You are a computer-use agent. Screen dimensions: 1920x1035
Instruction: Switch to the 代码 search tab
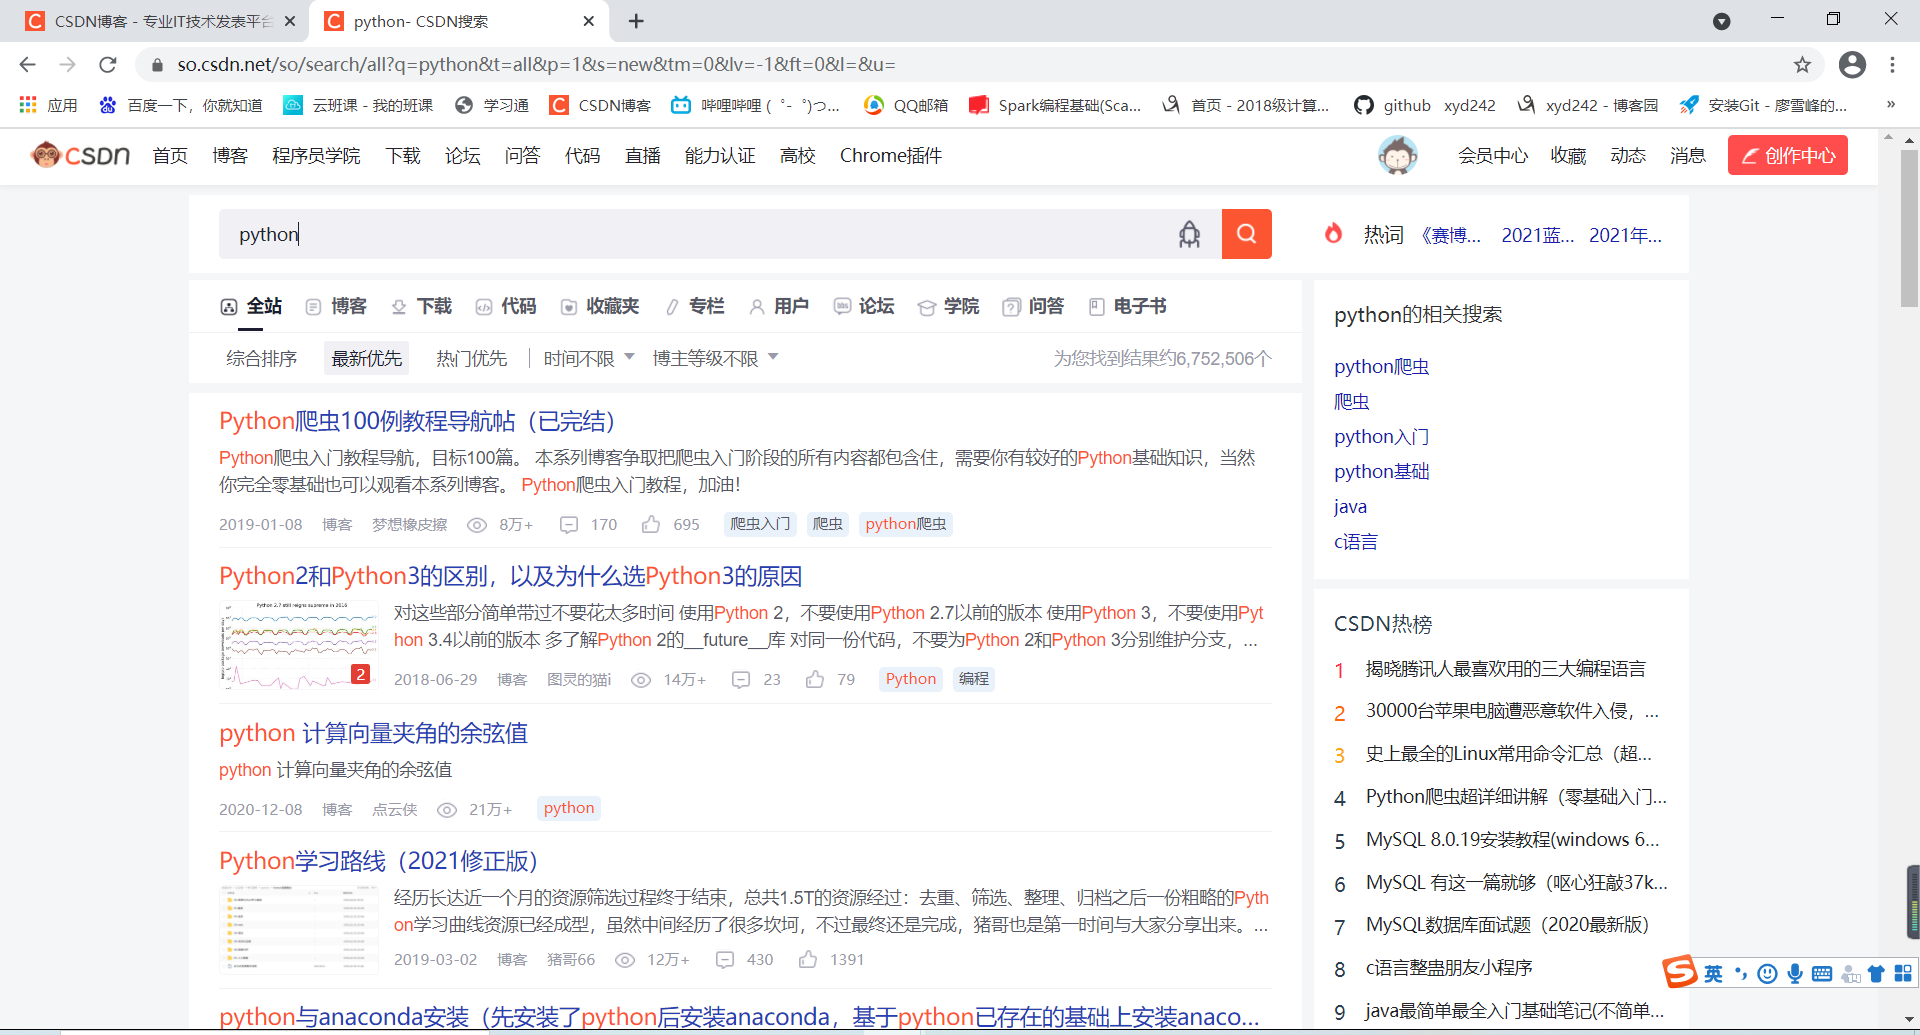[506, 306]
